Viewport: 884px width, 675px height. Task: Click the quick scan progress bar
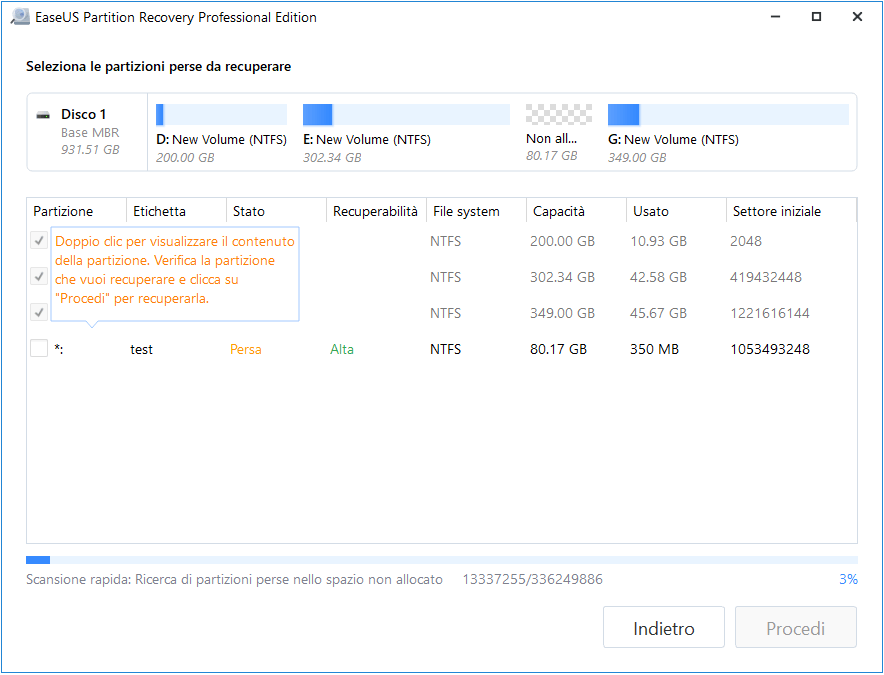click(442, 560)
